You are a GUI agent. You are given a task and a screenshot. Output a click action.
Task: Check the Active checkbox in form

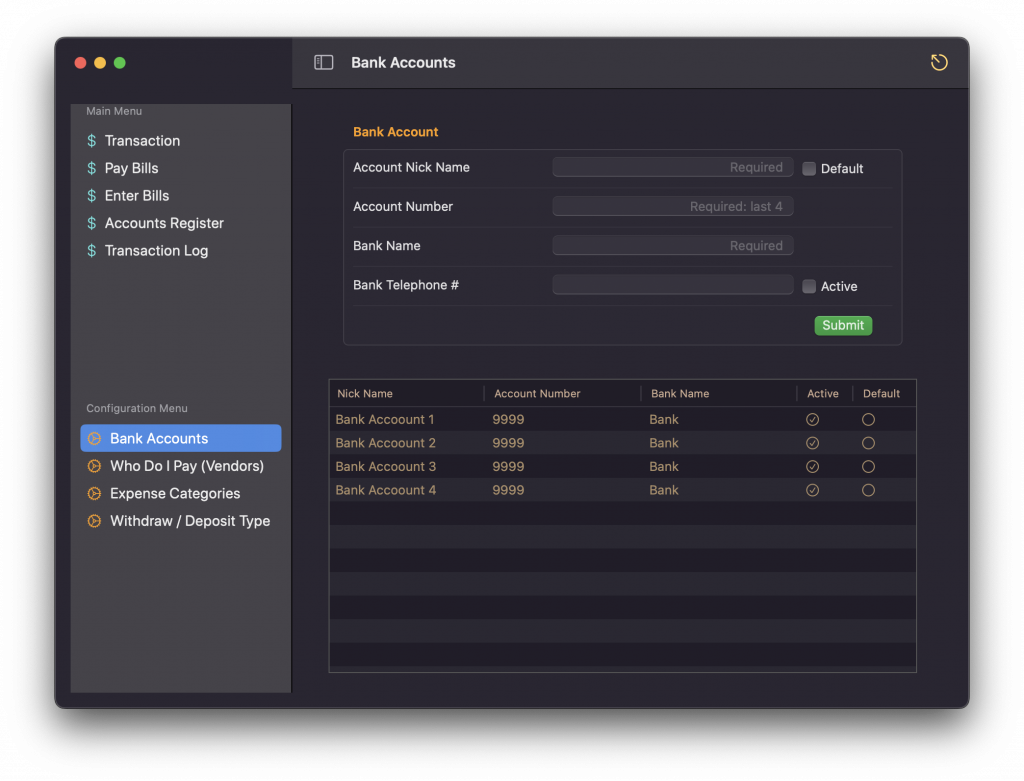pos(809,287)
